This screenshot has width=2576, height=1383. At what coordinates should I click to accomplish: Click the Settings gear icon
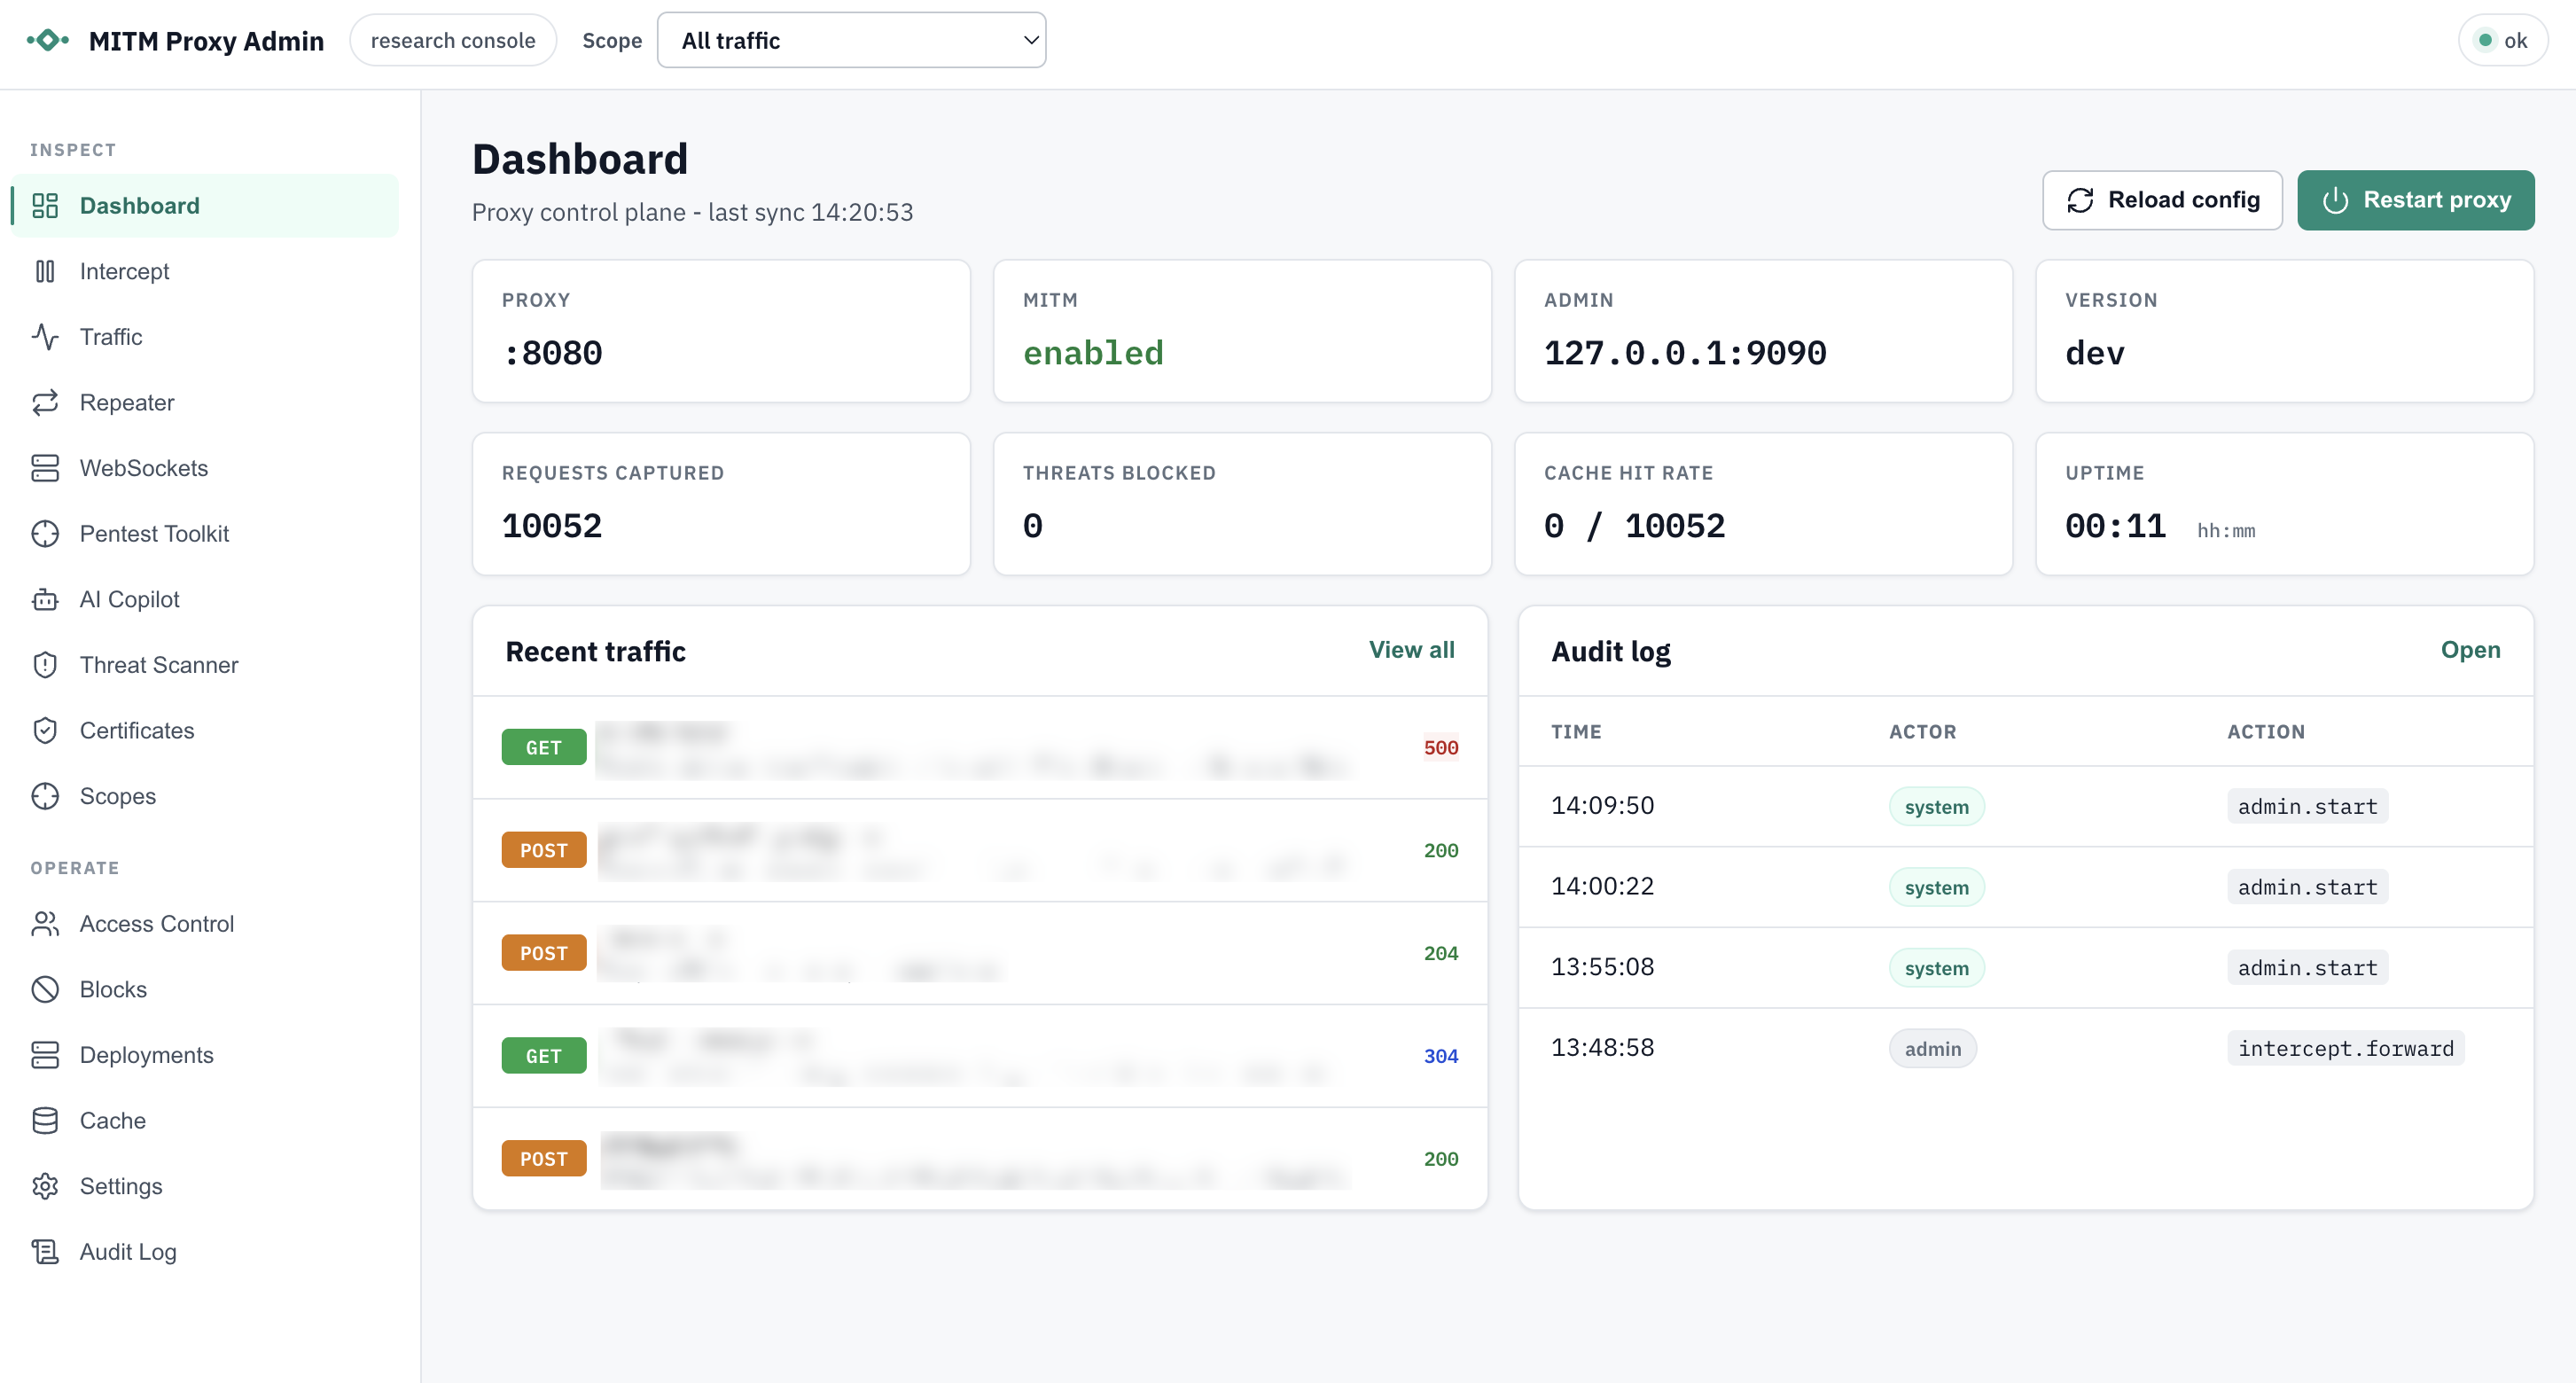[x=45, y=1186]
